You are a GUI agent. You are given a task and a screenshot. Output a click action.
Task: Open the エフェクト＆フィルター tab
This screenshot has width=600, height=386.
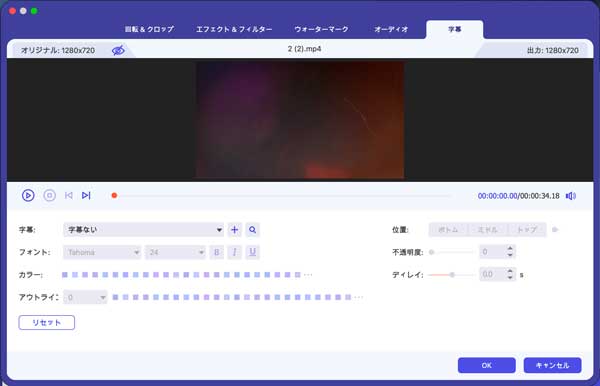pyautogui.click(x=234, y=29)
